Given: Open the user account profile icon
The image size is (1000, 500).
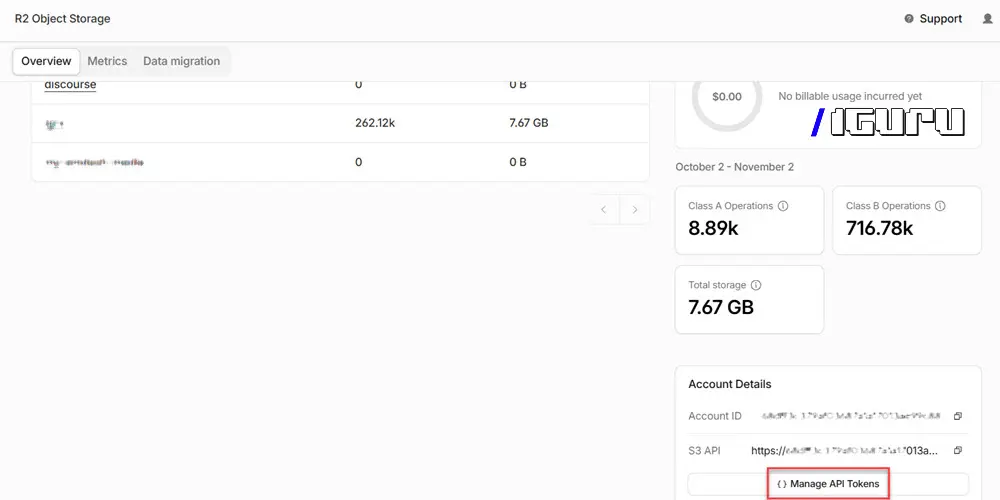Looking at the screenshot, I should point(988,19).
